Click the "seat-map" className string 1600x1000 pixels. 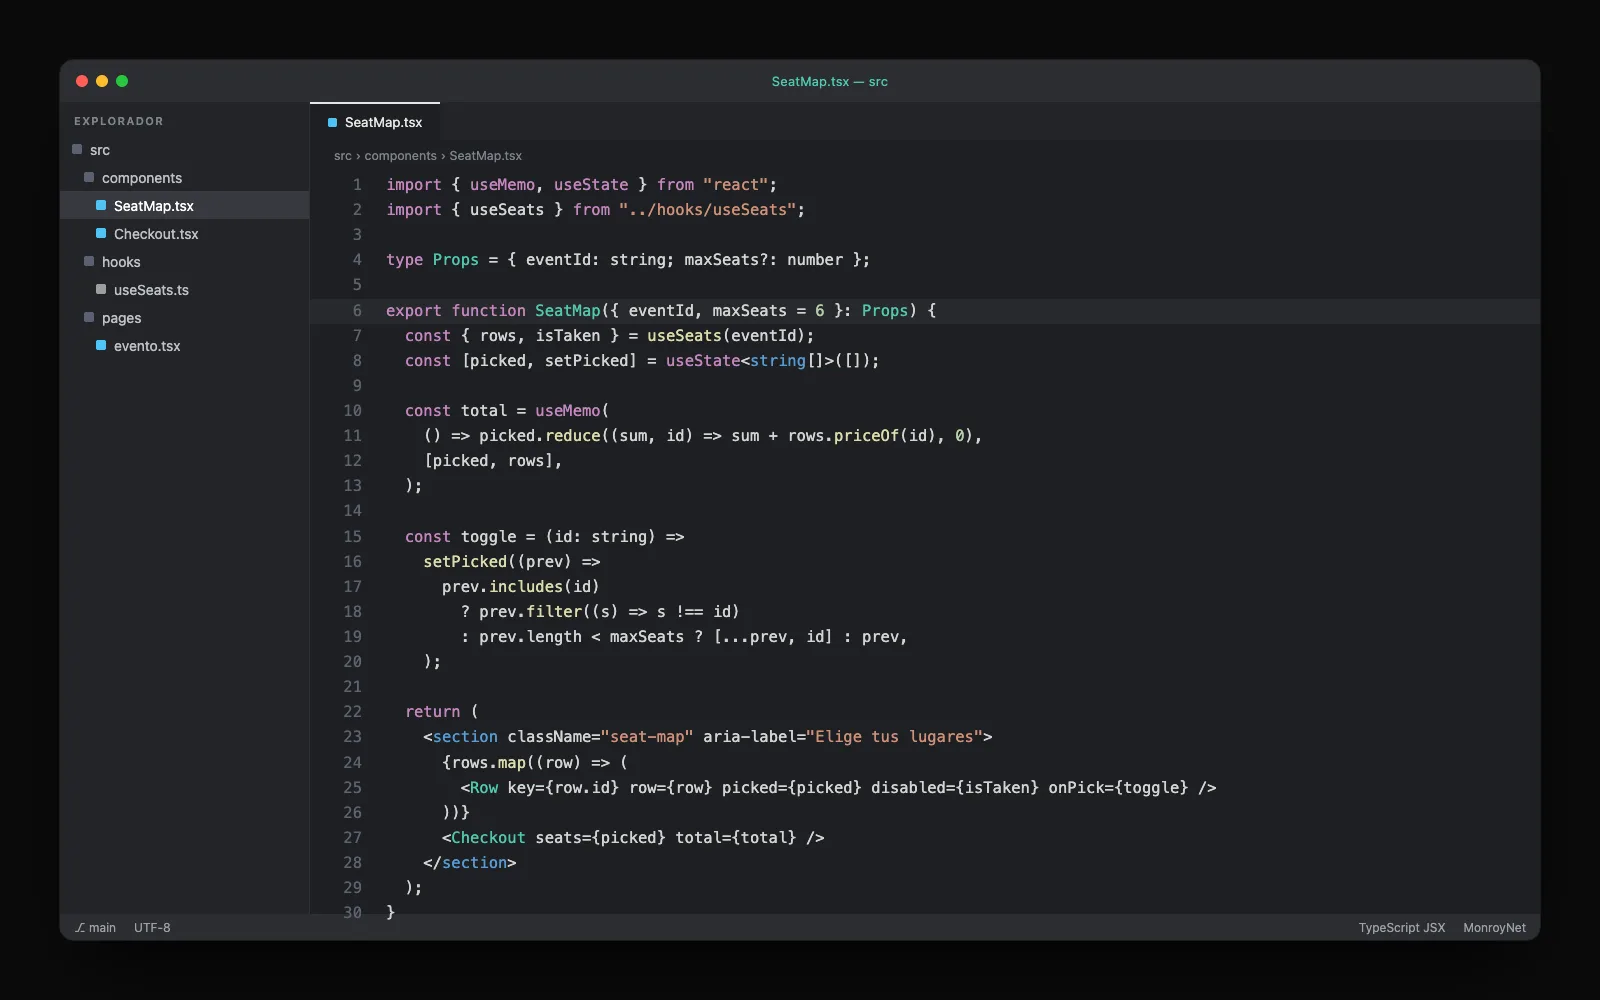point(647,737)
